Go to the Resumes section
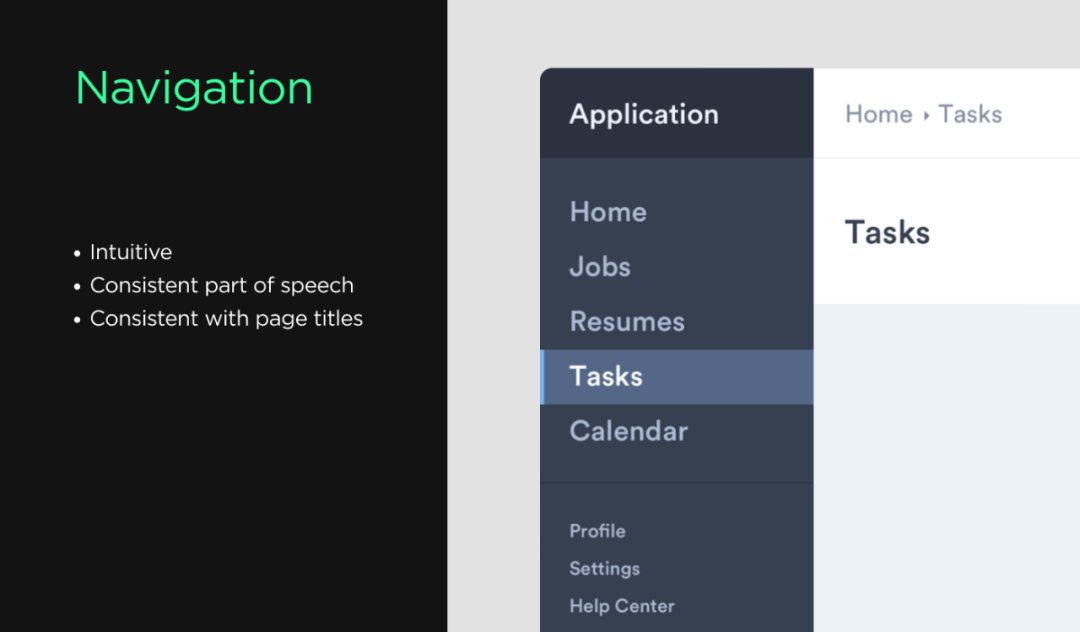Viewport: 1080px width, 632px height. [x=627, y=322]
